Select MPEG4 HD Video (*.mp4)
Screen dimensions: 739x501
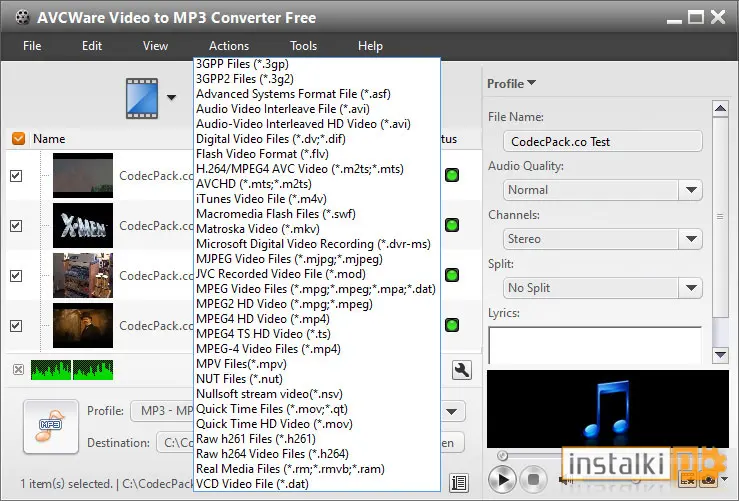[317, 319]
